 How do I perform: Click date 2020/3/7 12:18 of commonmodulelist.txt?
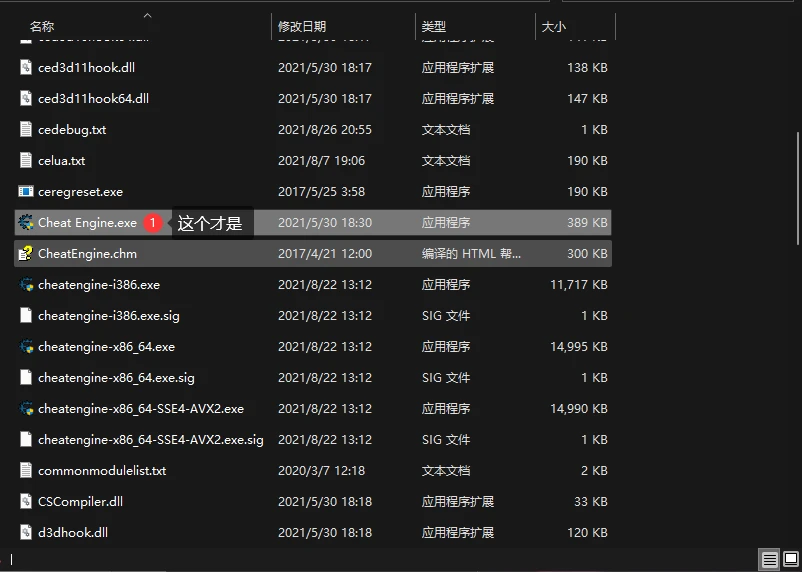(322, 470)
